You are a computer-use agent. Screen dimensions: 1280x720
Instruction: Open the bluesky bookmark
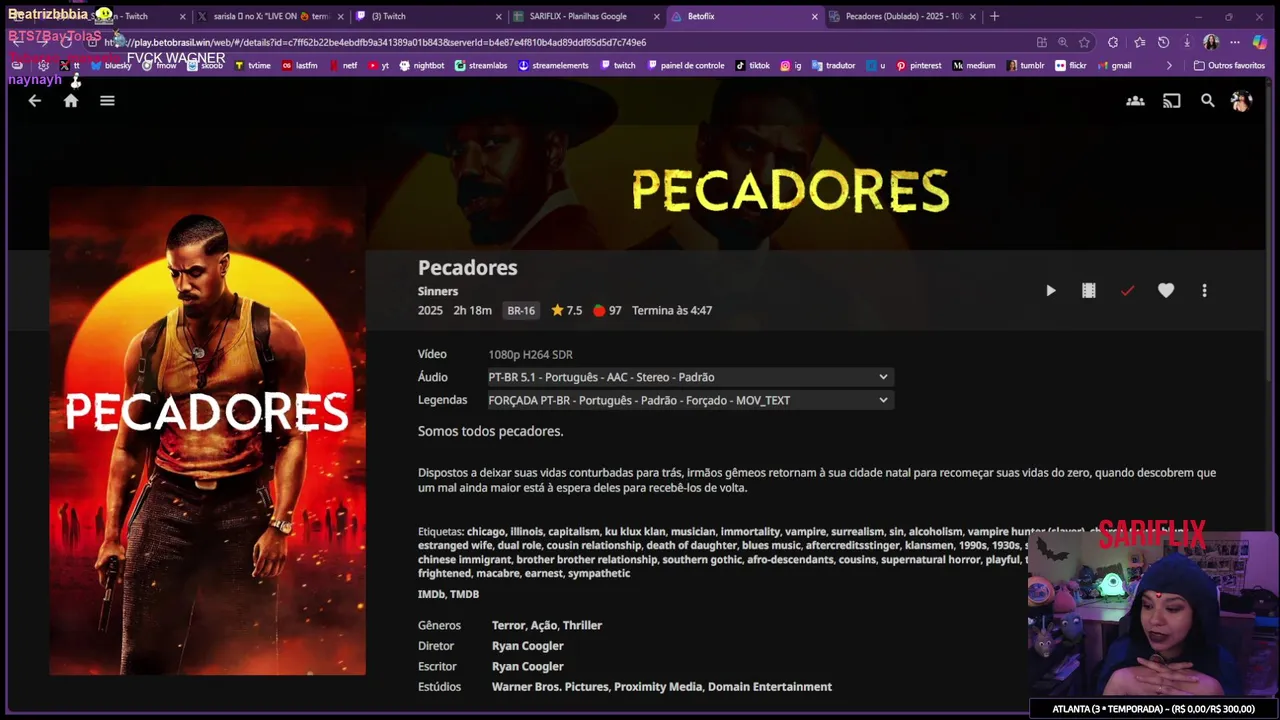pyautogui.click(x=111, y=66)
